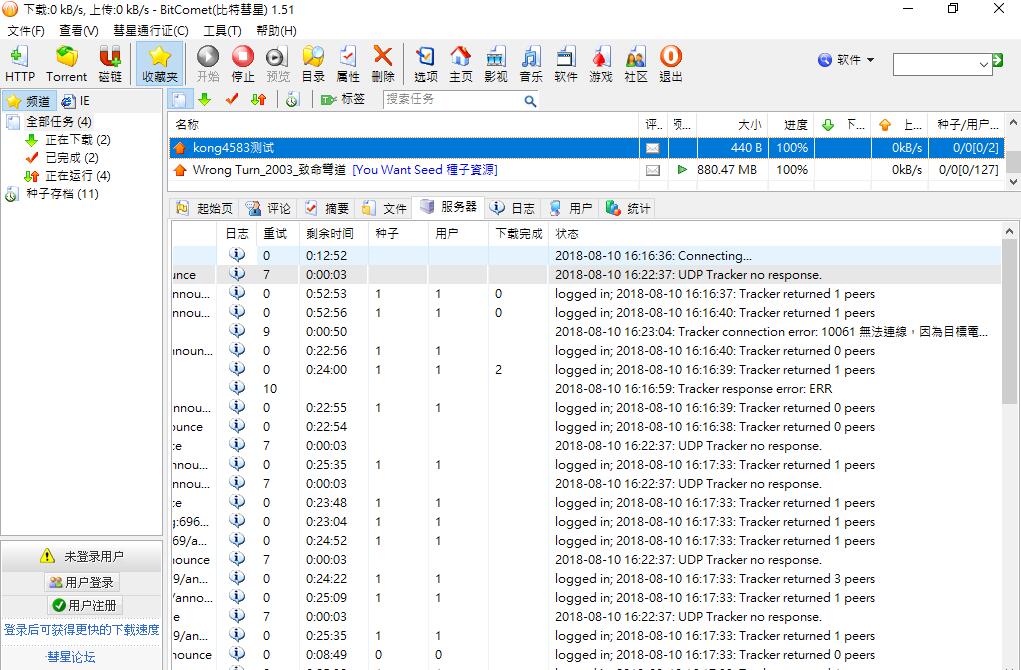Image resolution: width=1021 pixels, height=670 pixels.
Task: Click the comment envelope icon for Wrong Turn
Action: coord(652,170)
